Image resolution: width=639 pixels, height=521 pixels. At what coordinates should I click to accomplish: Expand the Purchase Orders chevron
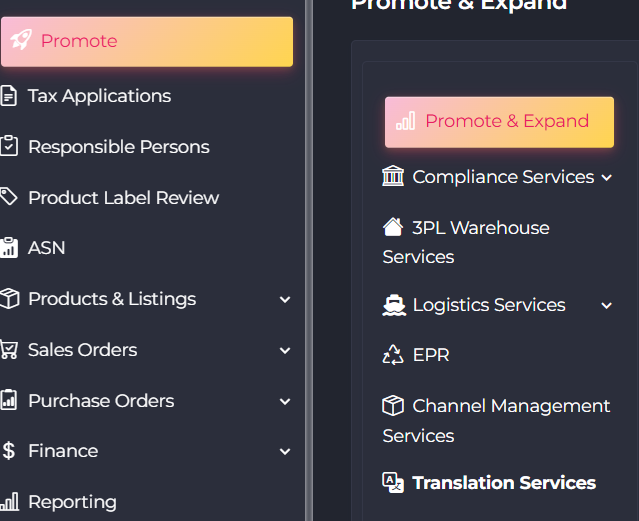tap(285, 402)
